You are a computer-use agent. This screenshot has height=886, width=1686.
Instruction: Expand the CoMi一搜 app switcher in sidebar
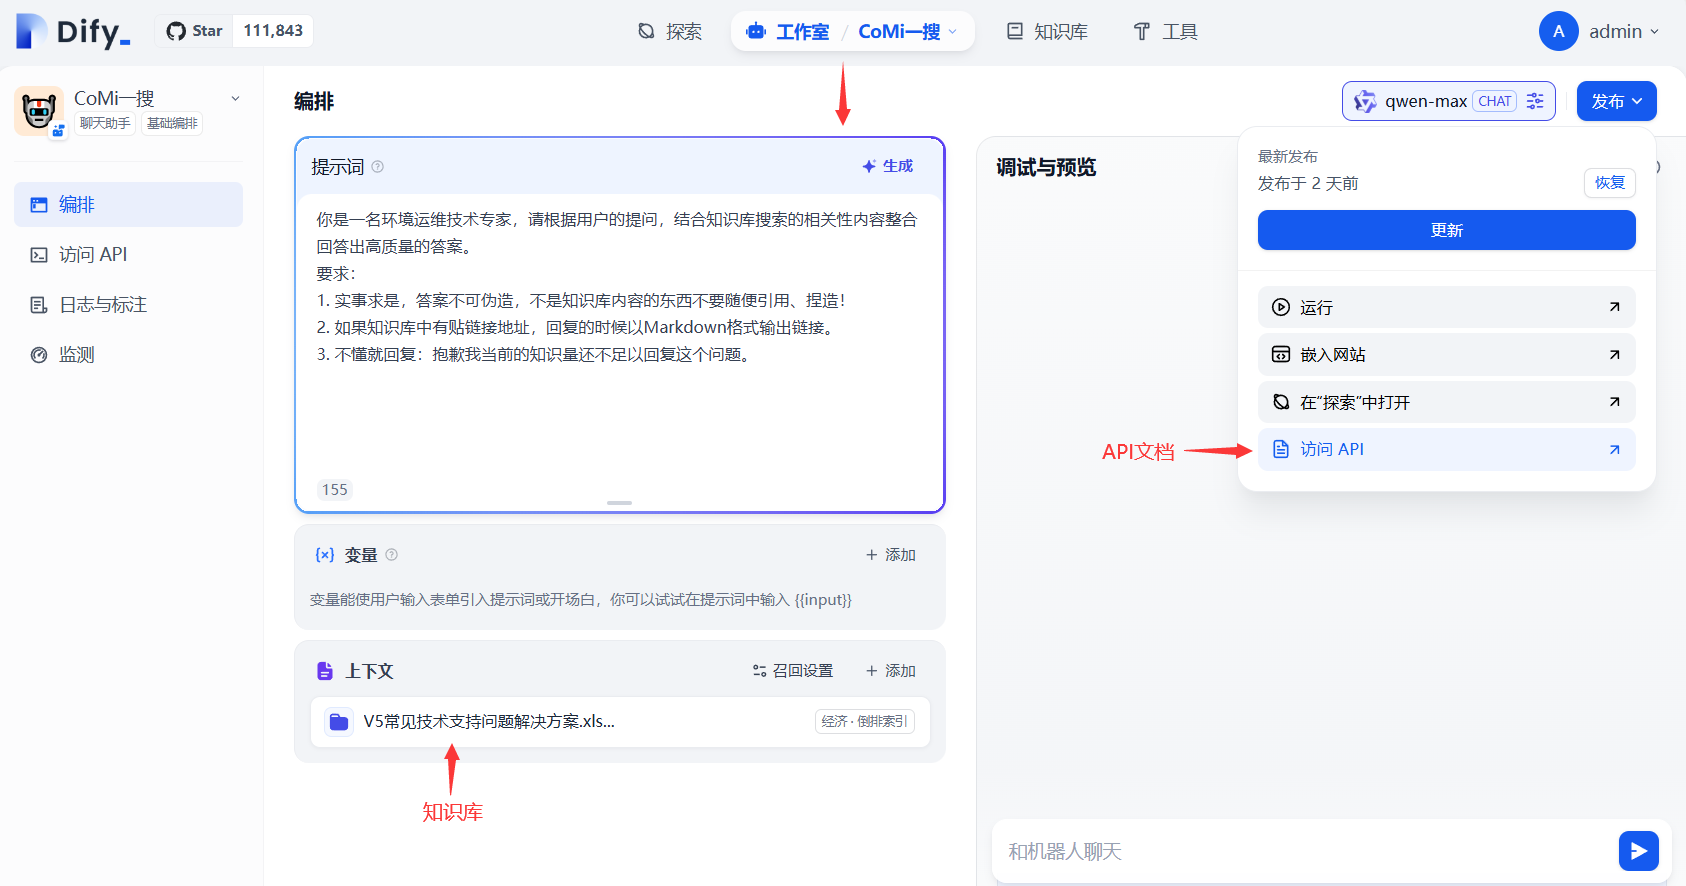tap(235, 99)
